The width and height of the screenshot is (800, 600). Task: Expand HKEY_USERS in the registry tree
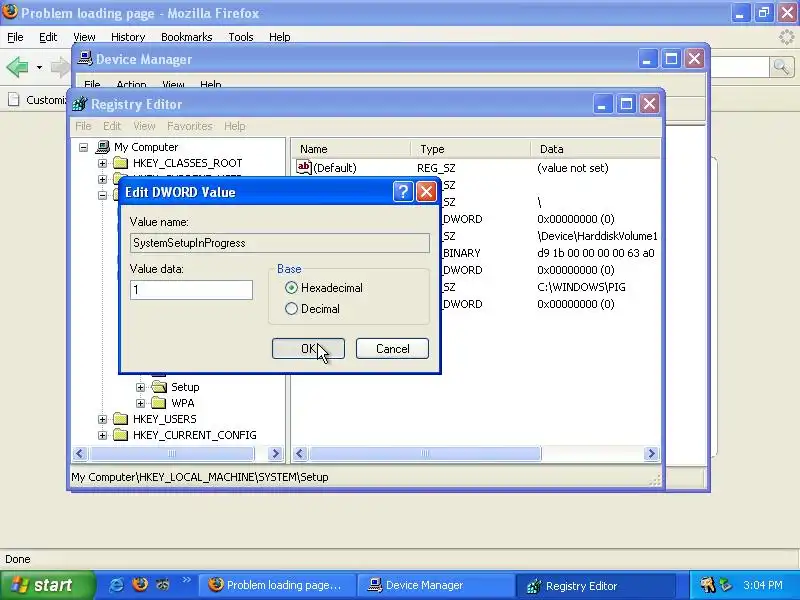(102, 419)
